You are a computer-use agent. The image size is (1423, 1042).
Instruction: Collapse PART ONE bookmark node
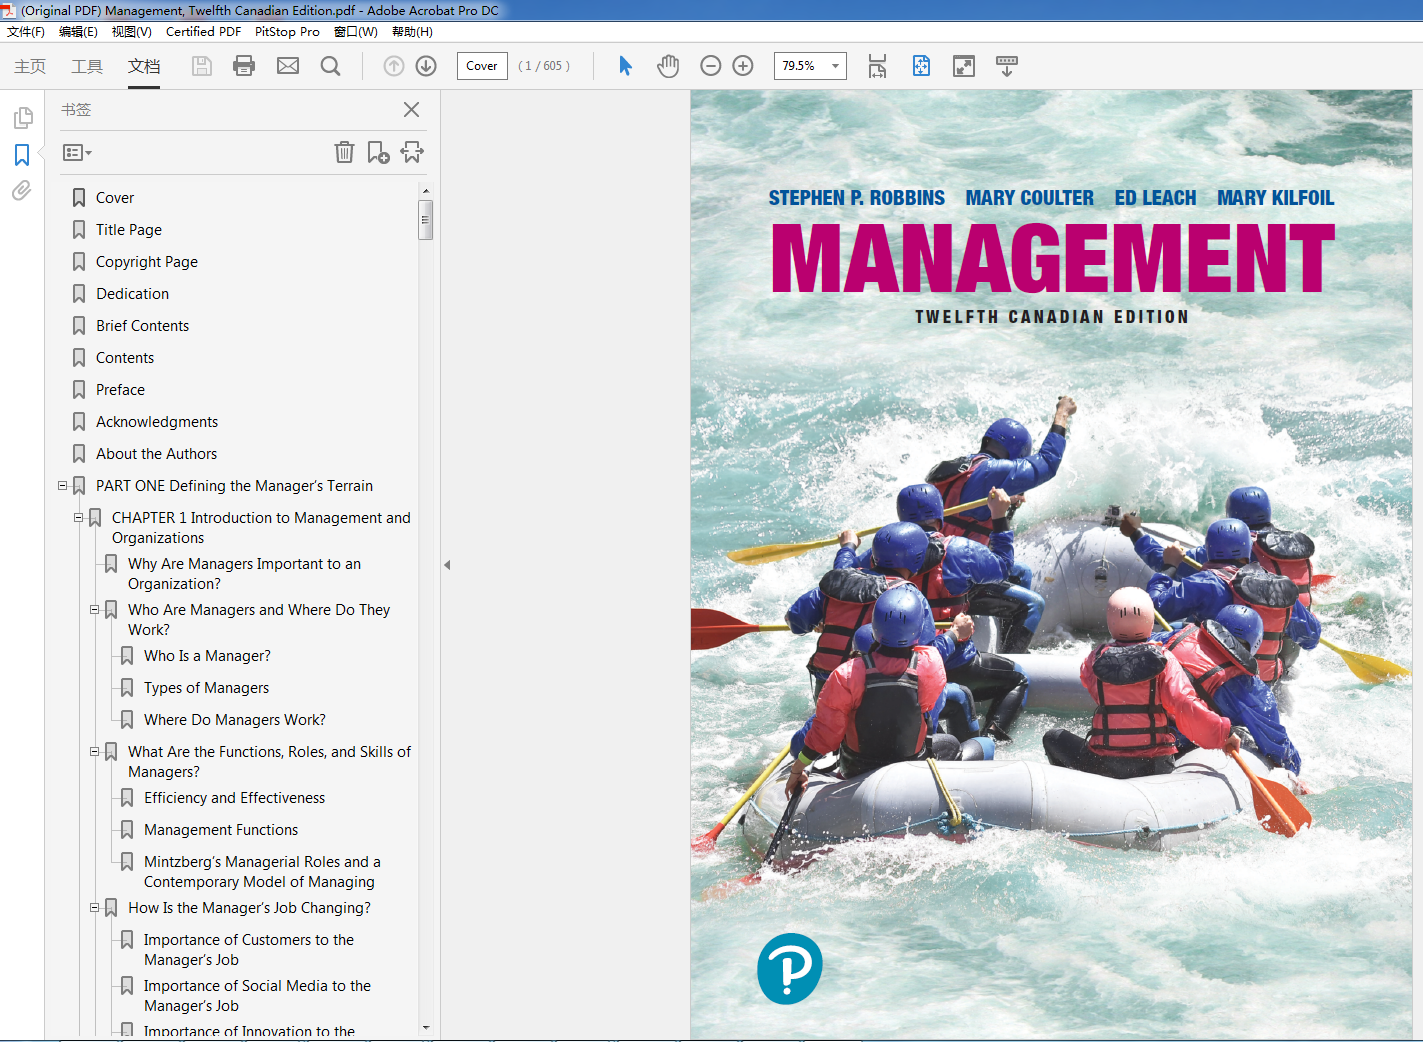62,486
